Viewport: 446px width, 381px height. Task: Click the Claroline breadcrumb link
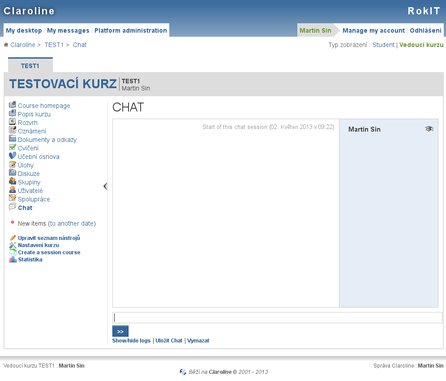(x=23, y=45)
